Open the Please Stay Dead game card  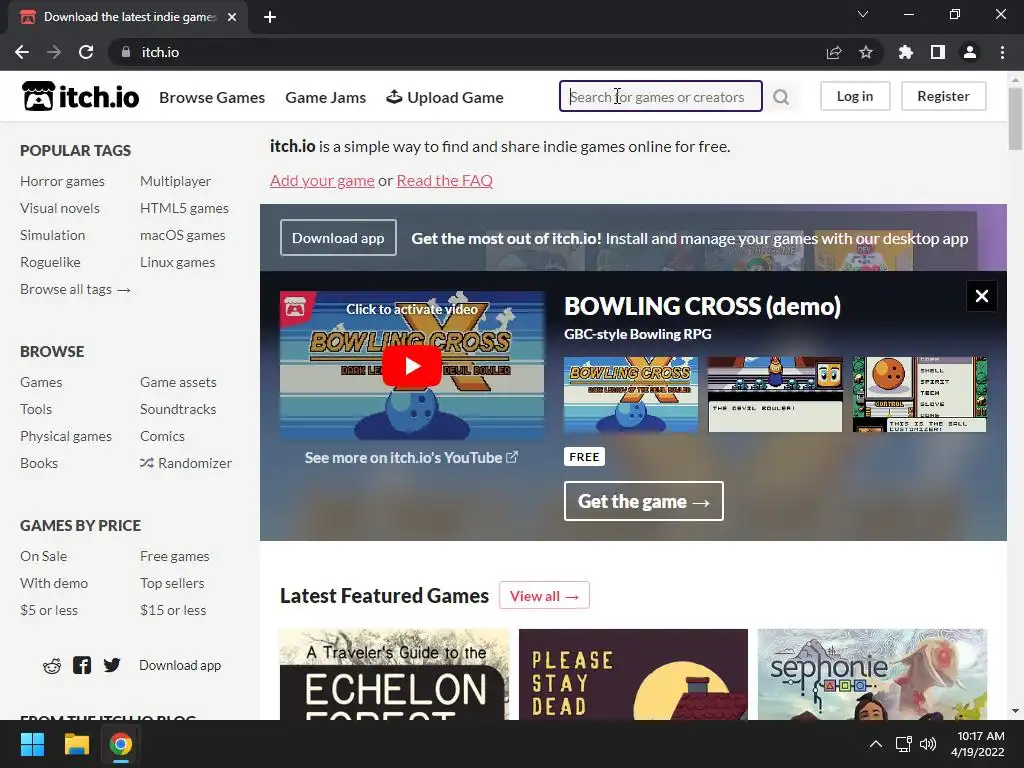point(633,675)
